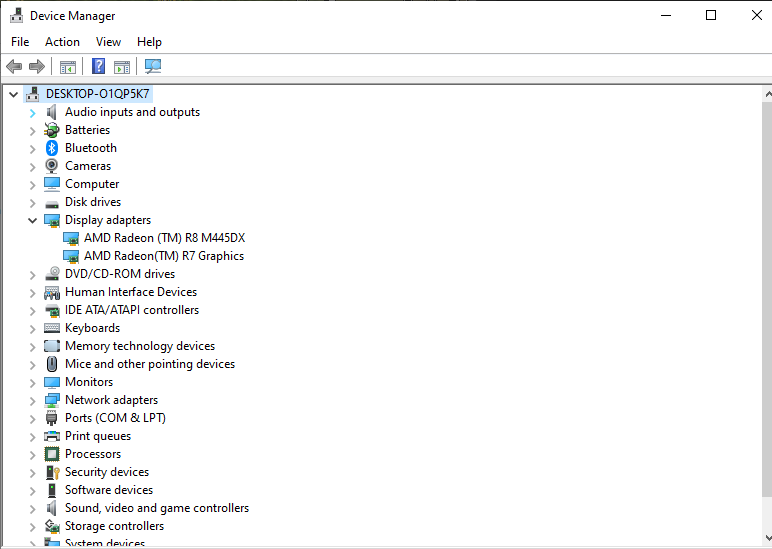Select the Keyboards category label
Image resolution: width=772 pixels, height=549 pixels.
[x=93, y=328]
